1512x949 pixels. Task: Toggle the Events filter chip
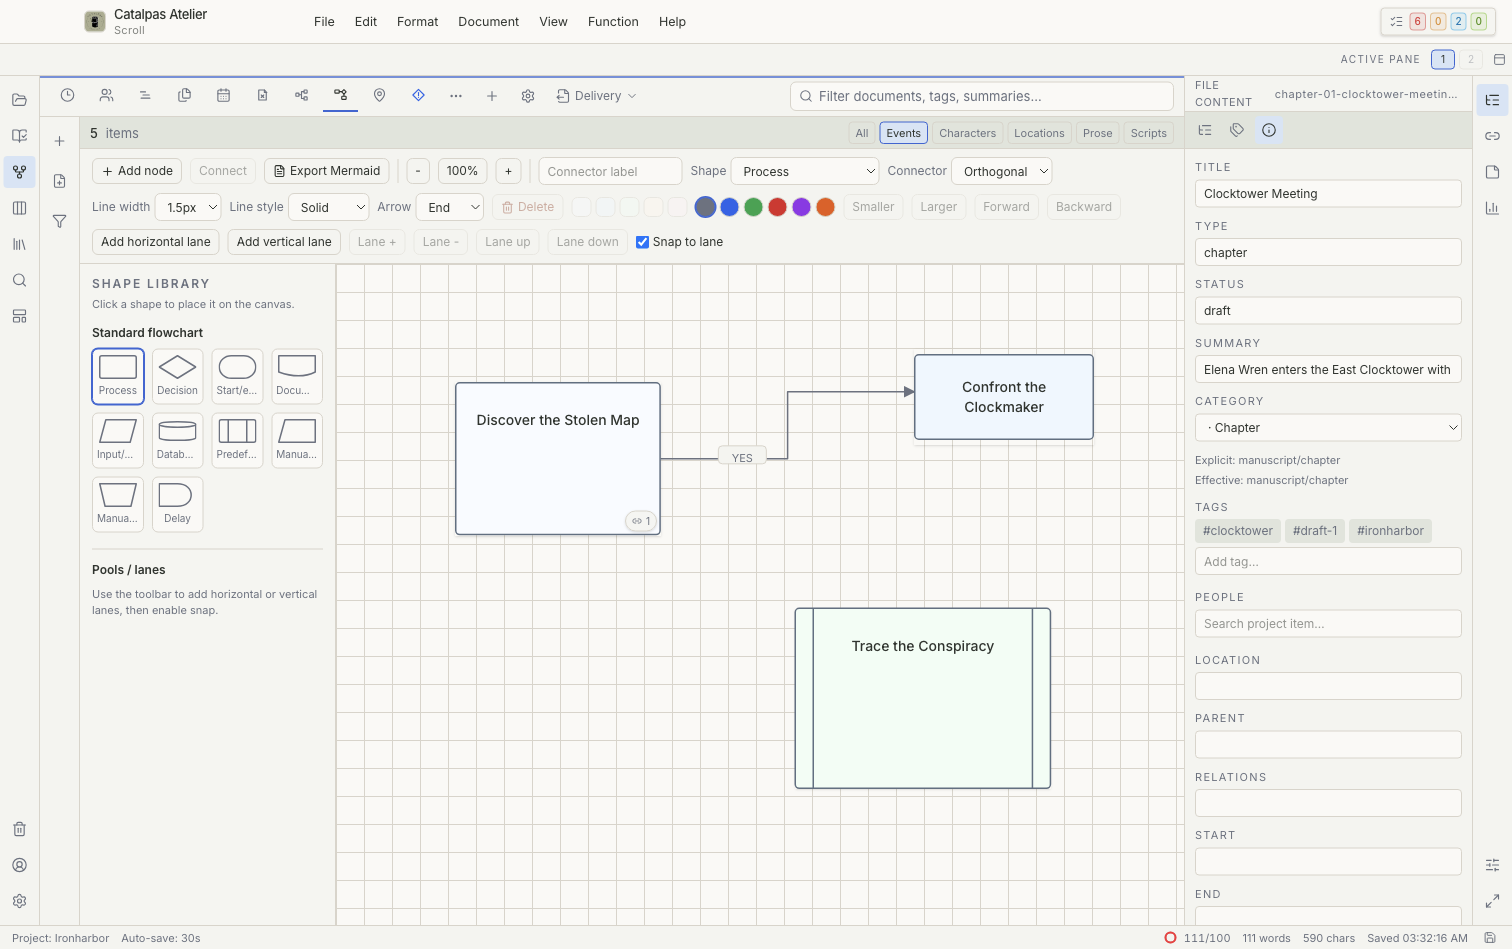903,133
